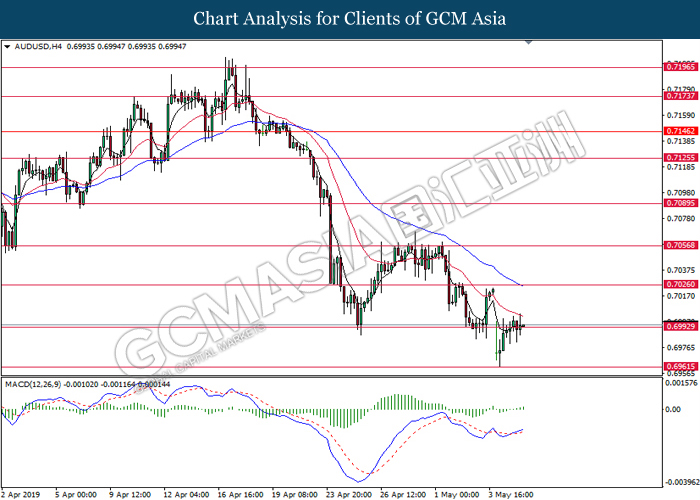Click the triangle icon beside AUDUSD,H4
This screenshot has width=700, height=500.
coord(8,46)
